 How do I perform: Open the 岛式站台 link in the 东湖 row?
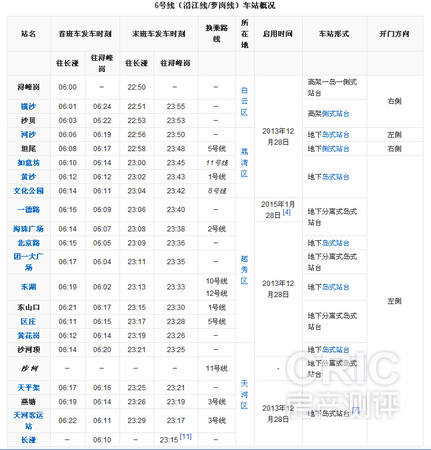coord(336,287)
